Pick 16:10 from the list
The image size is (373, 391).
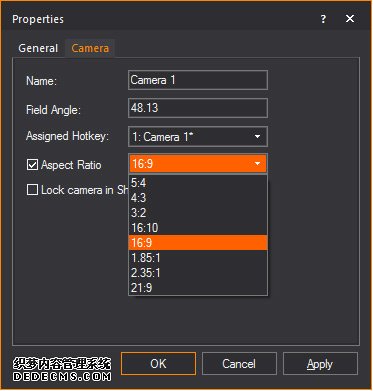coord(198,228)
